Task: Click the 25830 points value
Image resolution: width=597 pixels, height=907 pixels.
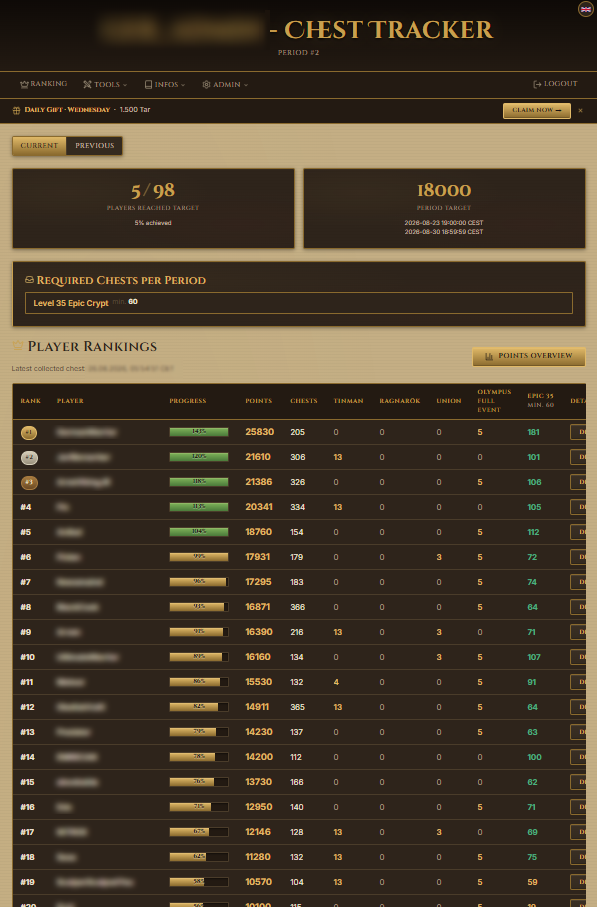Action: pyautogui.click(x=260, y=432)
